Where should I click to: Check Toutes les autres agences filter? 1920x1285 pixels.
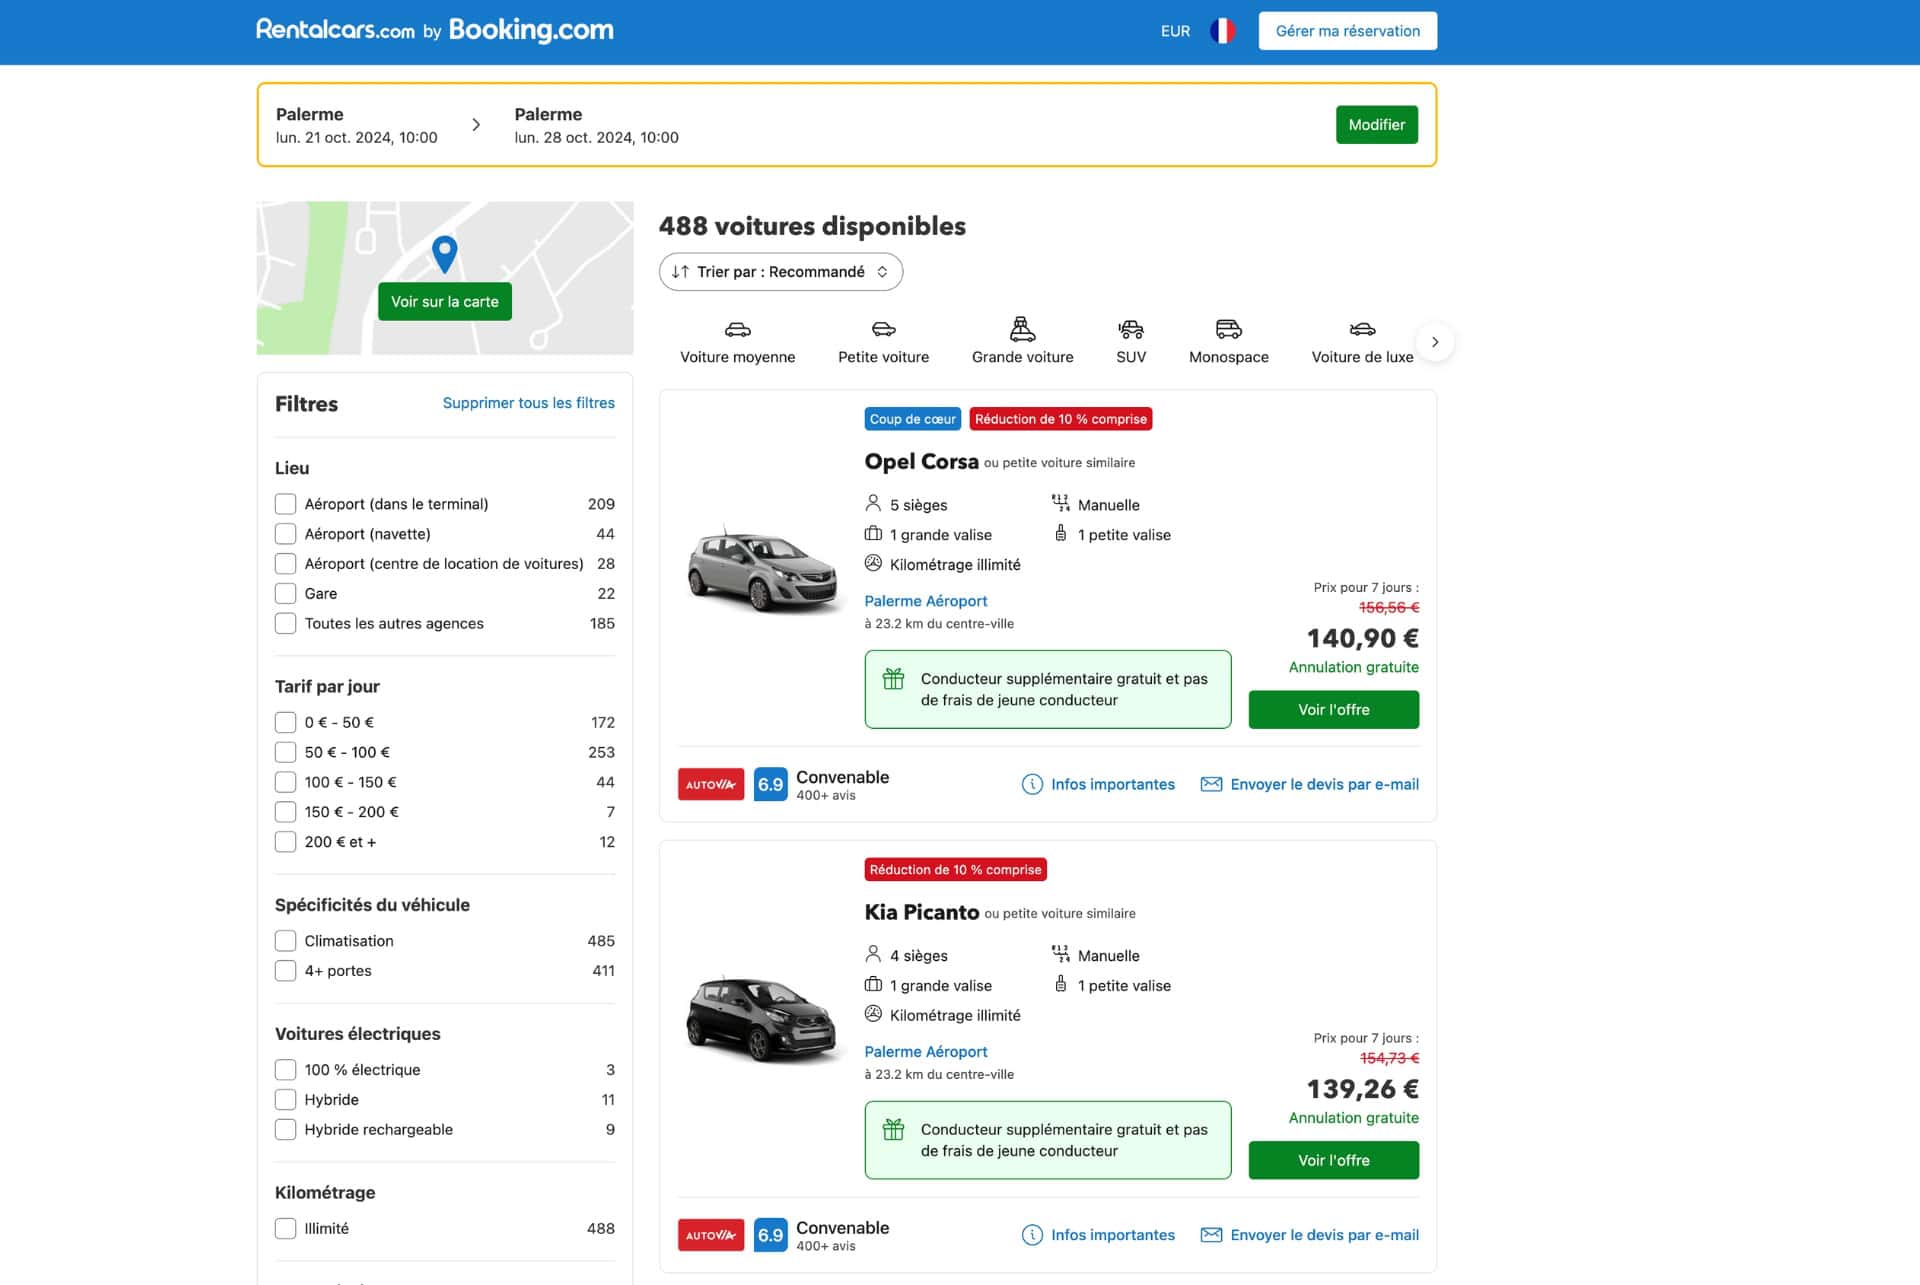pos(285,623)
